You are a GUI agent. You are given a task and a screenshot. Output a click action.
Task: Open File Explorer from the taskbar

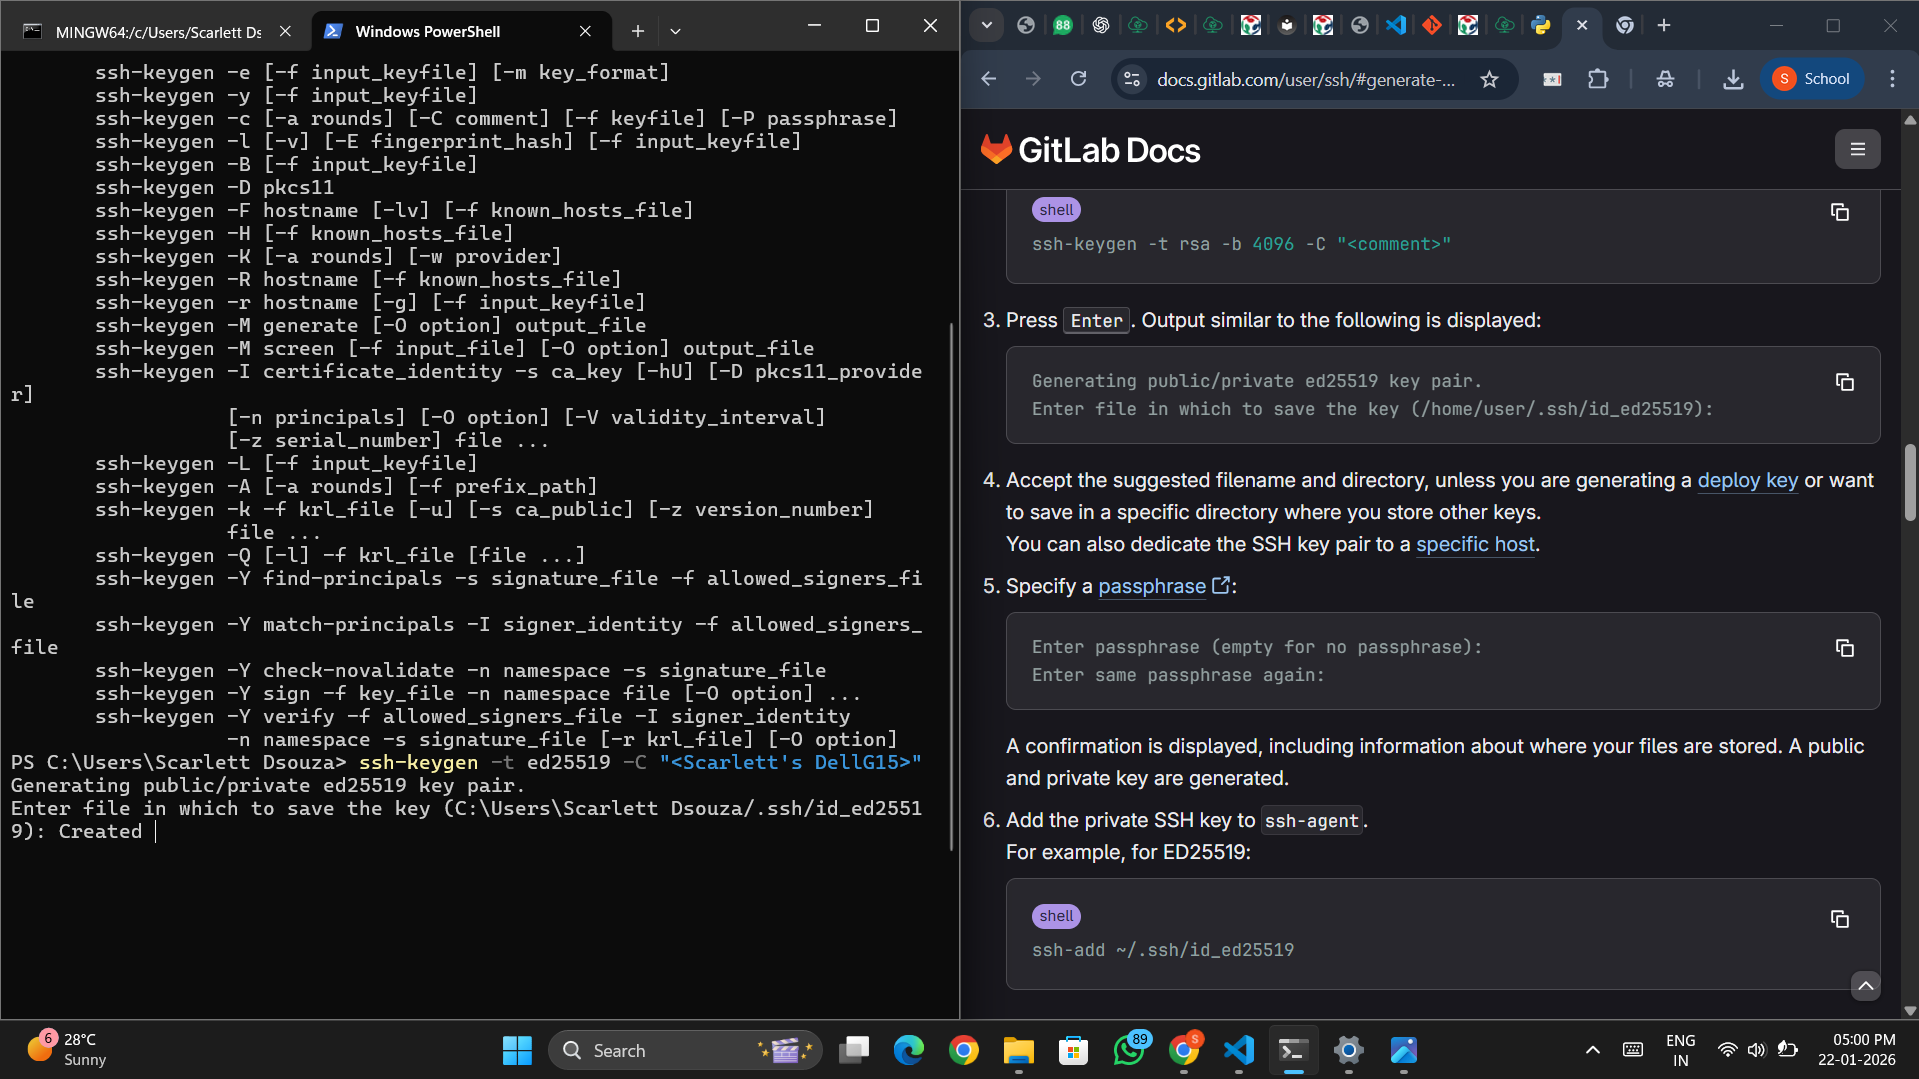click(1018, 1050)
